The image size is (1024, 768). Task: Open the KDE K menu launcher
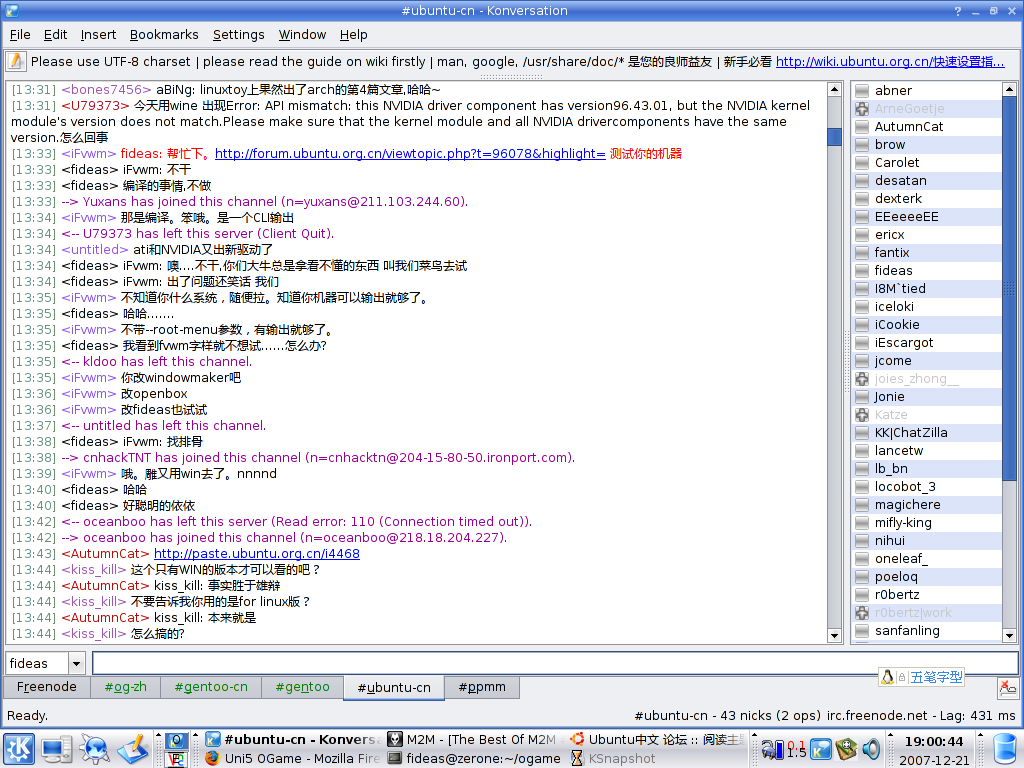point(18,748)
